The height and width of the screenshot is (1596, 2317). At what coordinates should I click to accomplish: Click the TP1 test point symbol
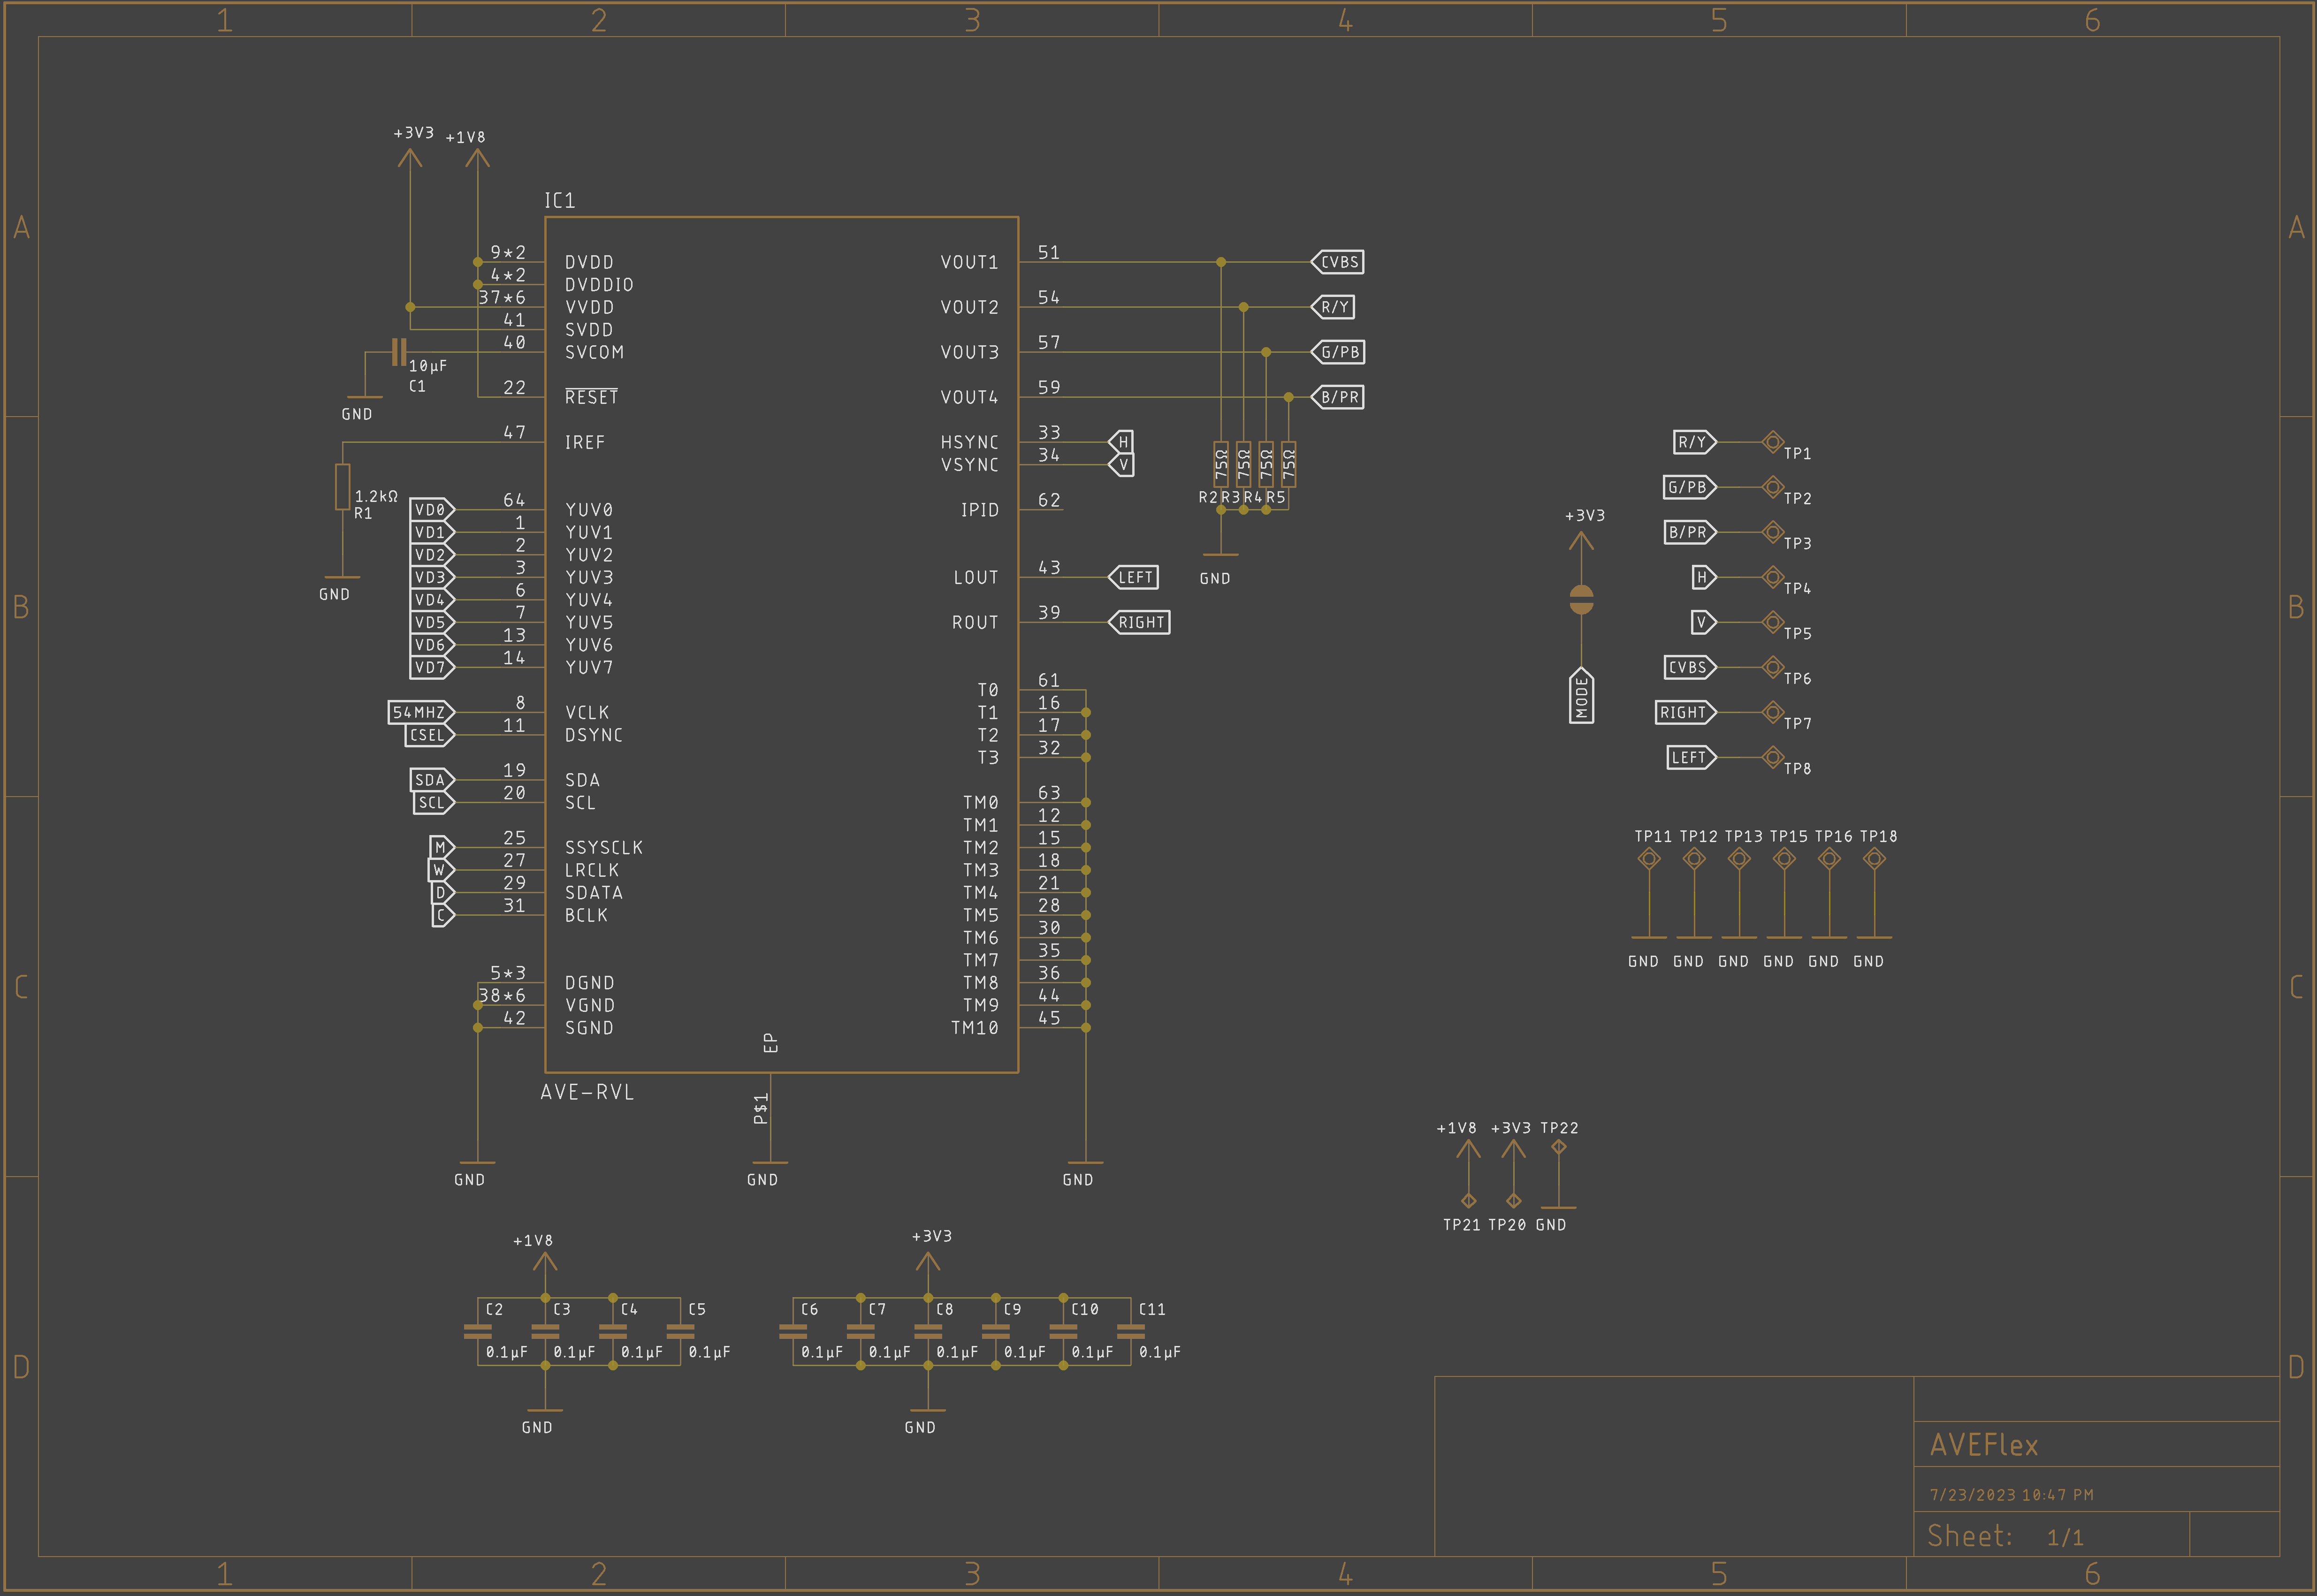click(1773, 442)
